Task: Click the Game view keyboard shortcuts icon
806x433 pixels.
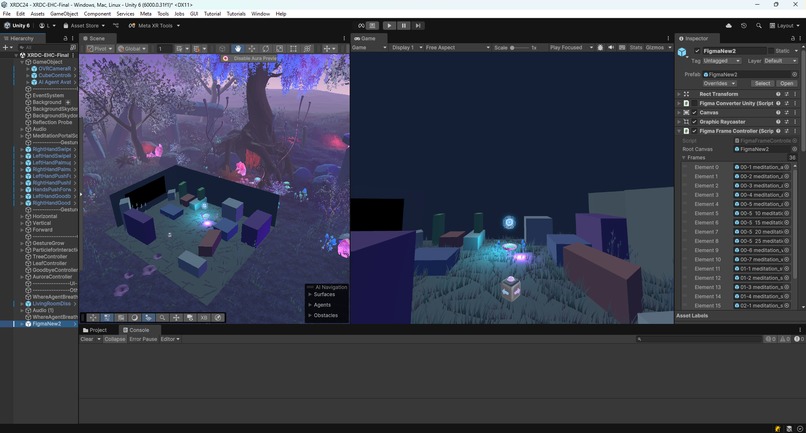Action: click(622, 47)
